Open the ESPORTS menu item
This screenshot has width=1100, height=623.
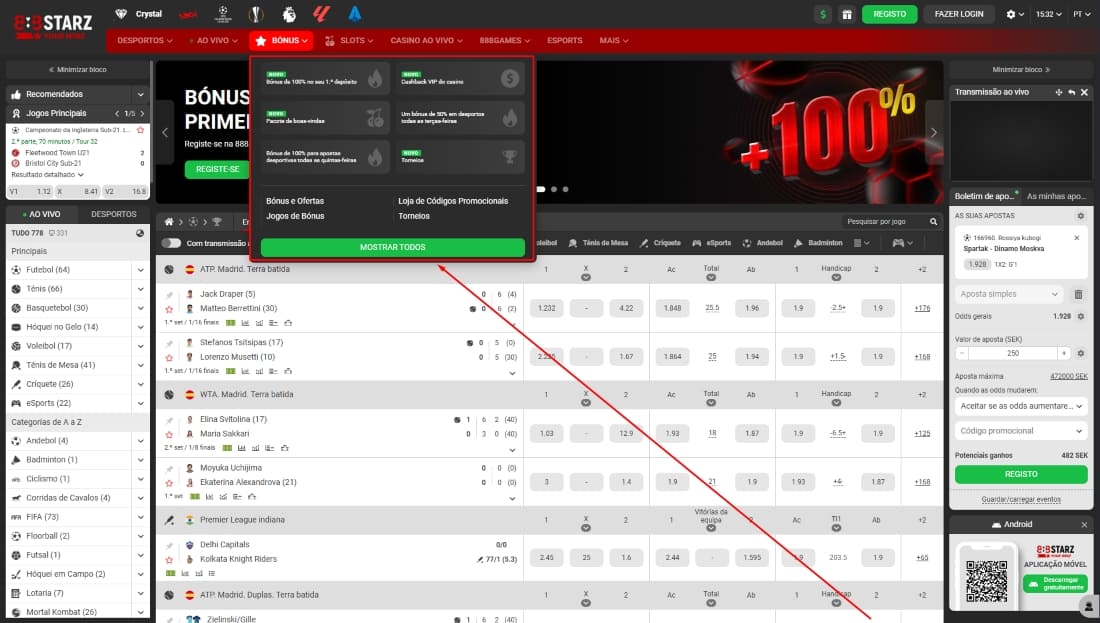coord(565,41)
